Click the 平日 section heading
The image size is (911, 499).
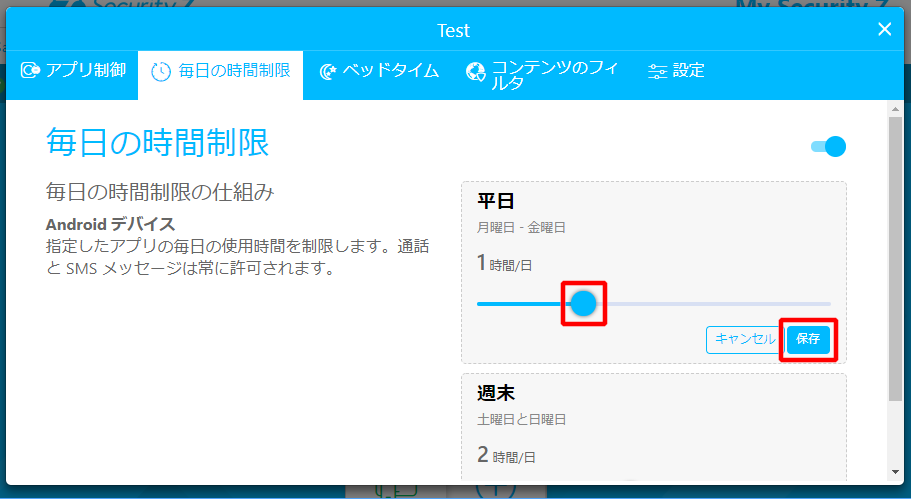[x=495, y=201]
